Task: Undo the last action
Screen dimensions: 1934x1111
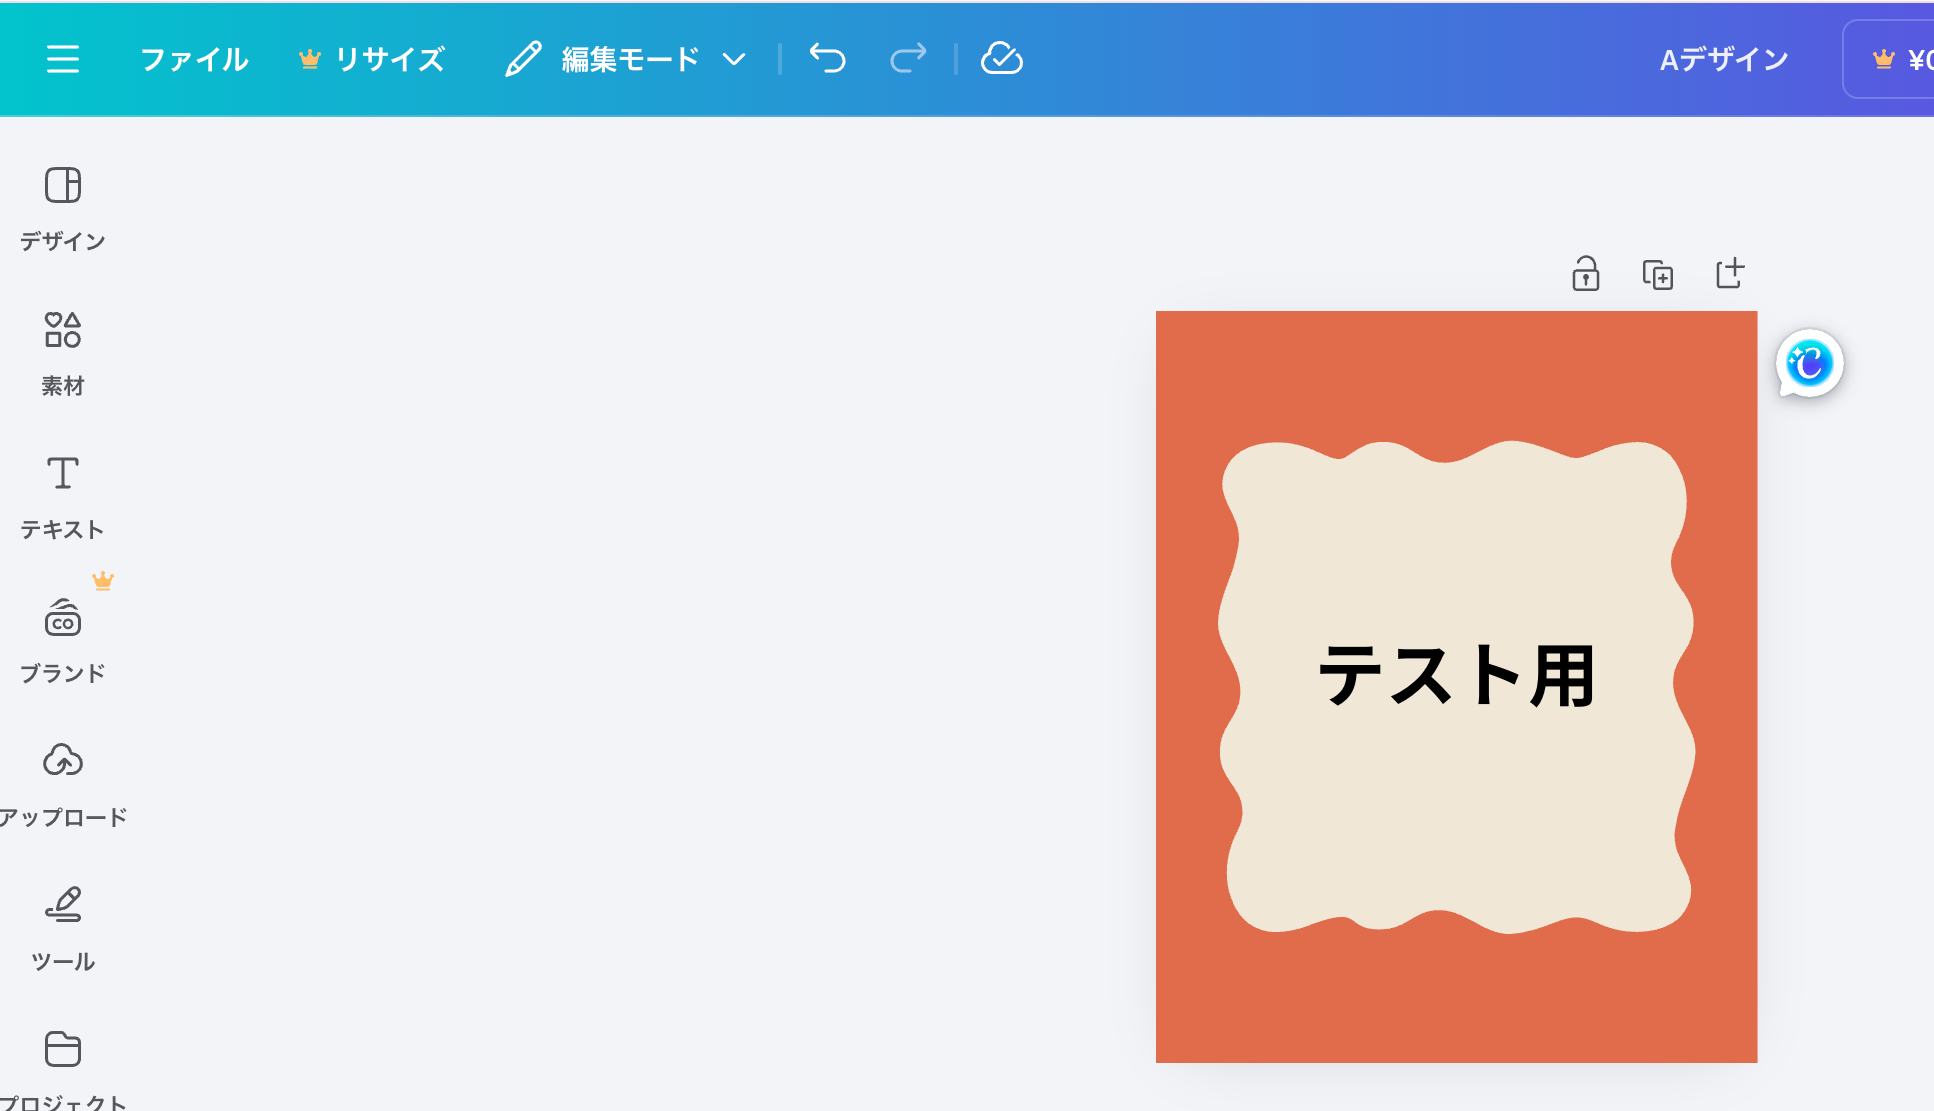Action: click(827, 59)
